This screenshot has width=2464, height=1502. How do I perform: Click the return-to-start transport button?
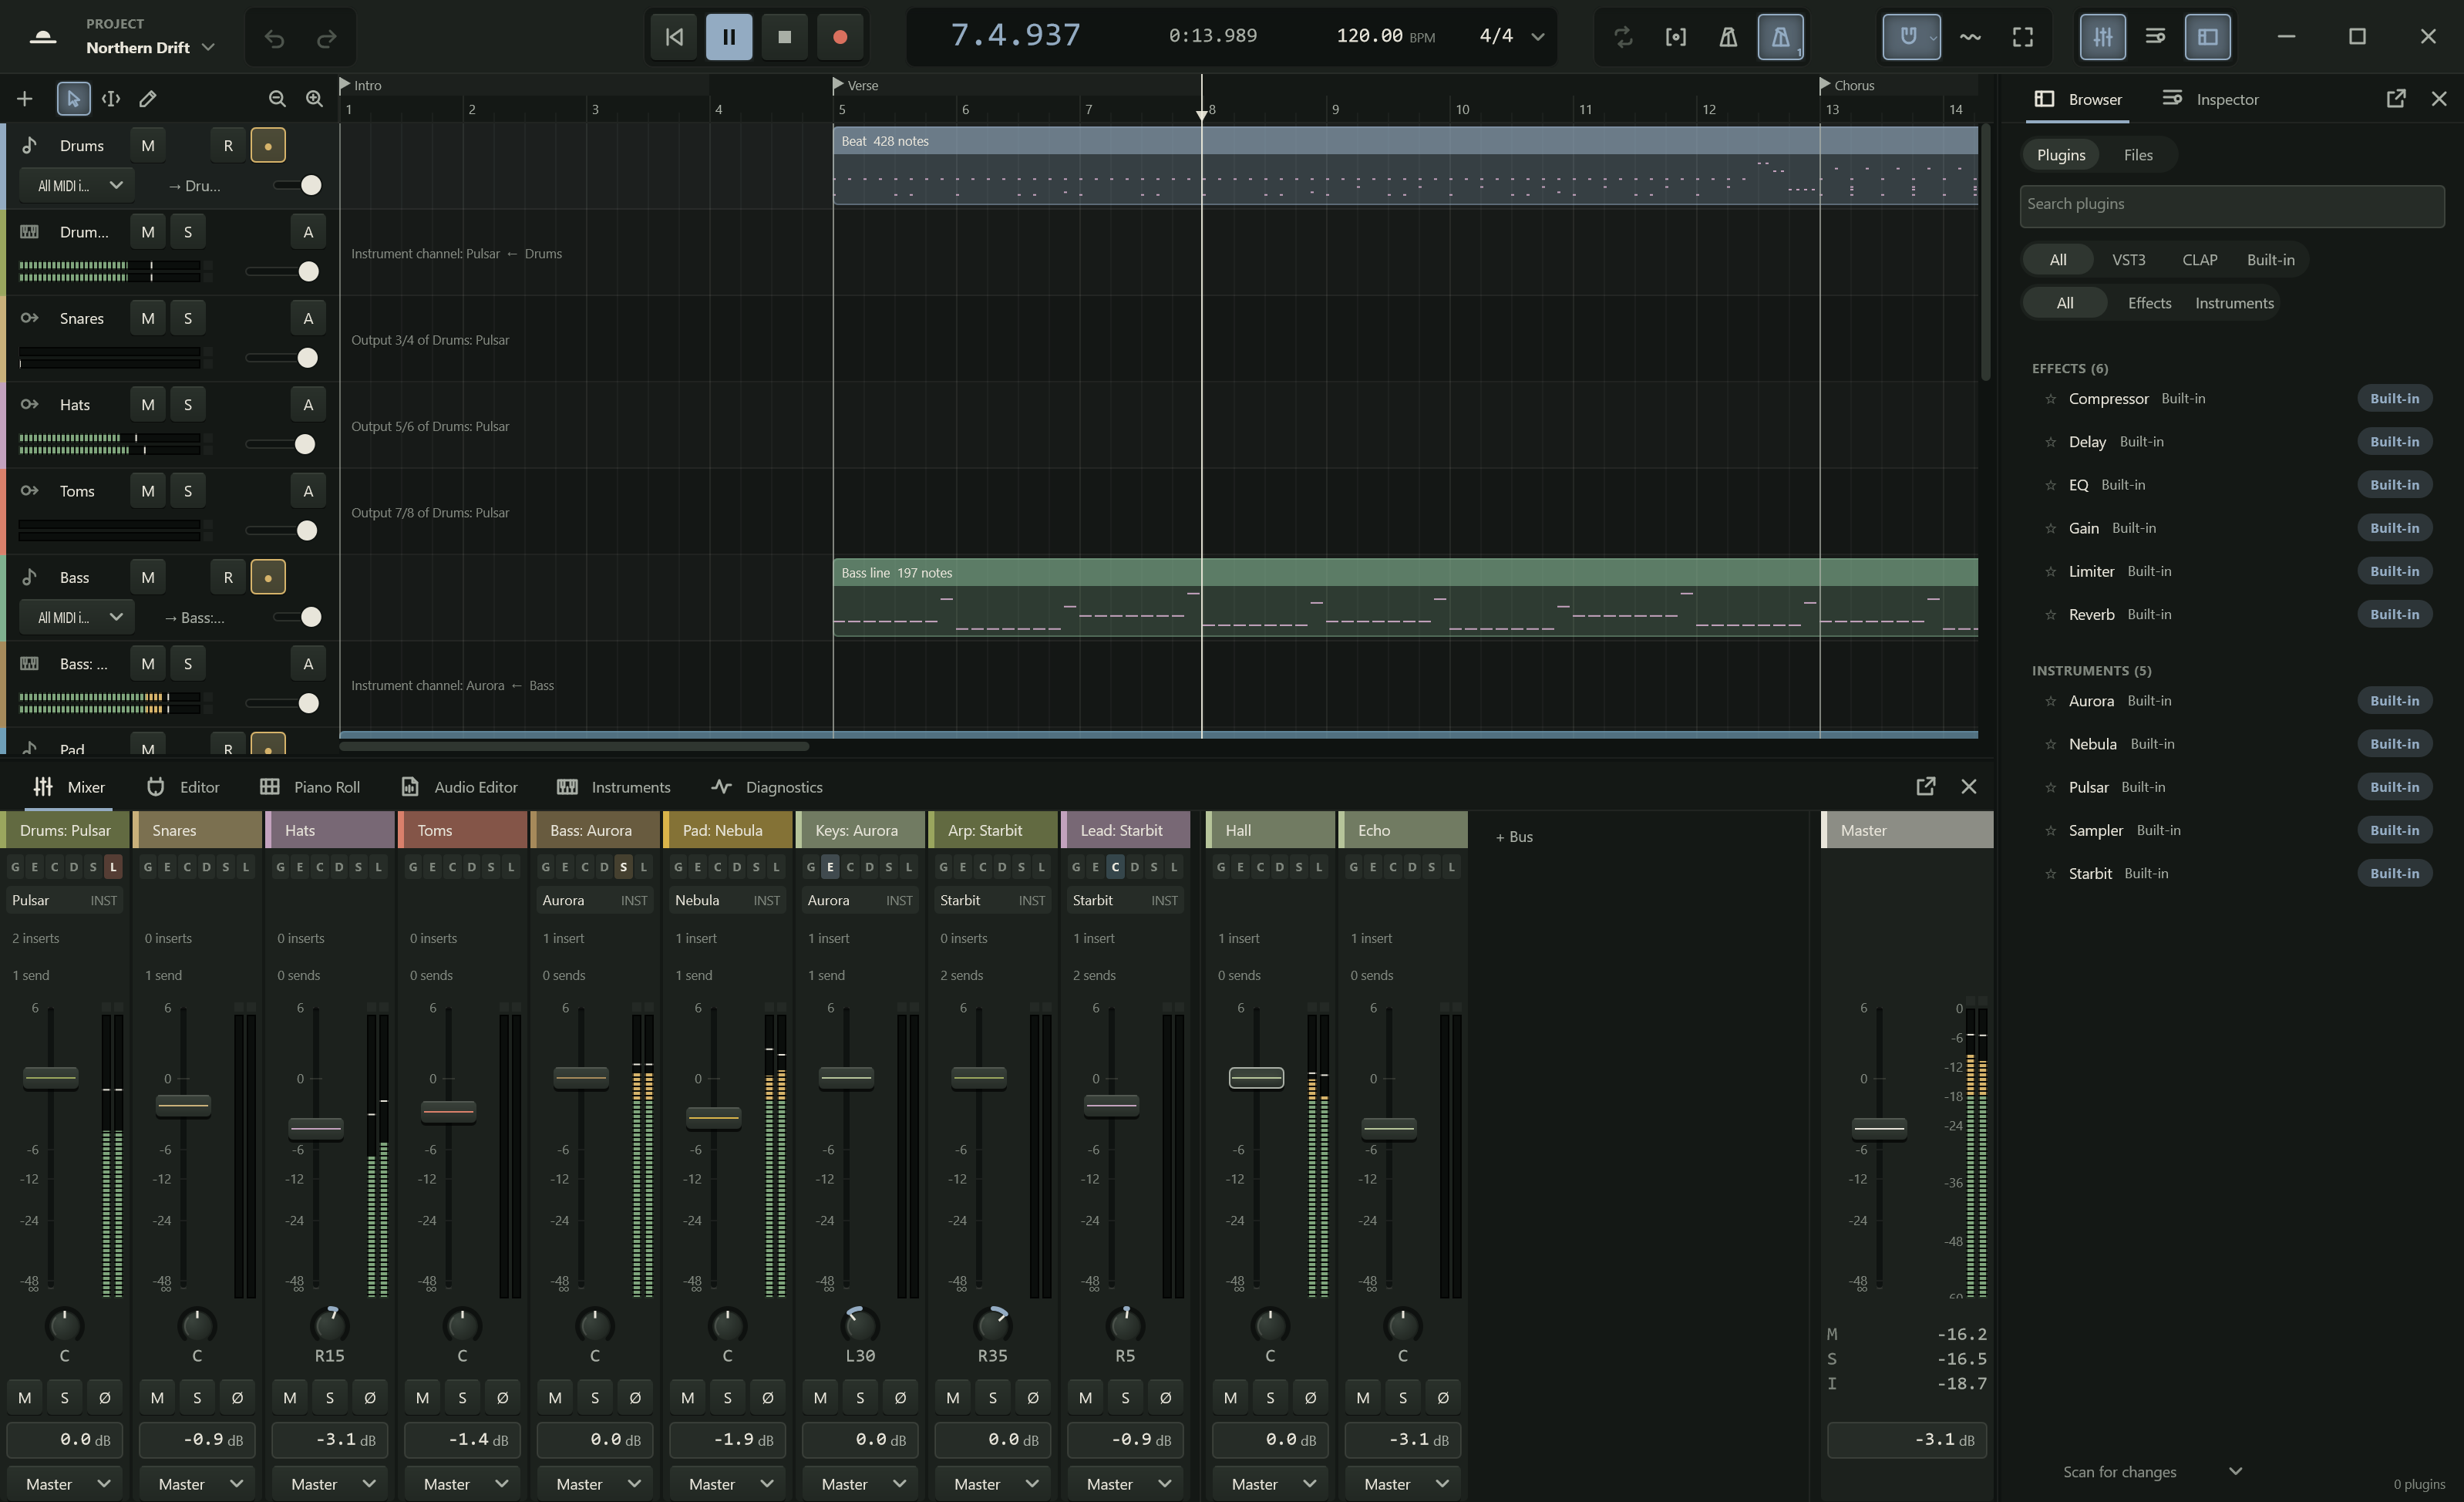[x=674, y=37]
